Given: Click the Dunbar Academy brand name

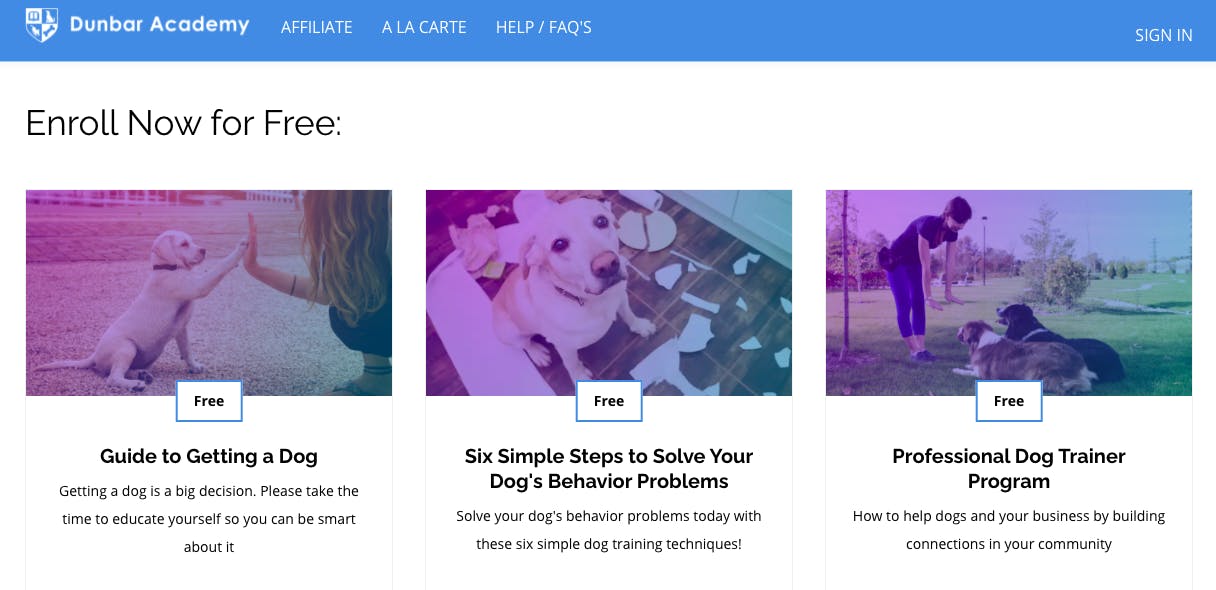Looking at the screenshot, I should click(159, 25).
